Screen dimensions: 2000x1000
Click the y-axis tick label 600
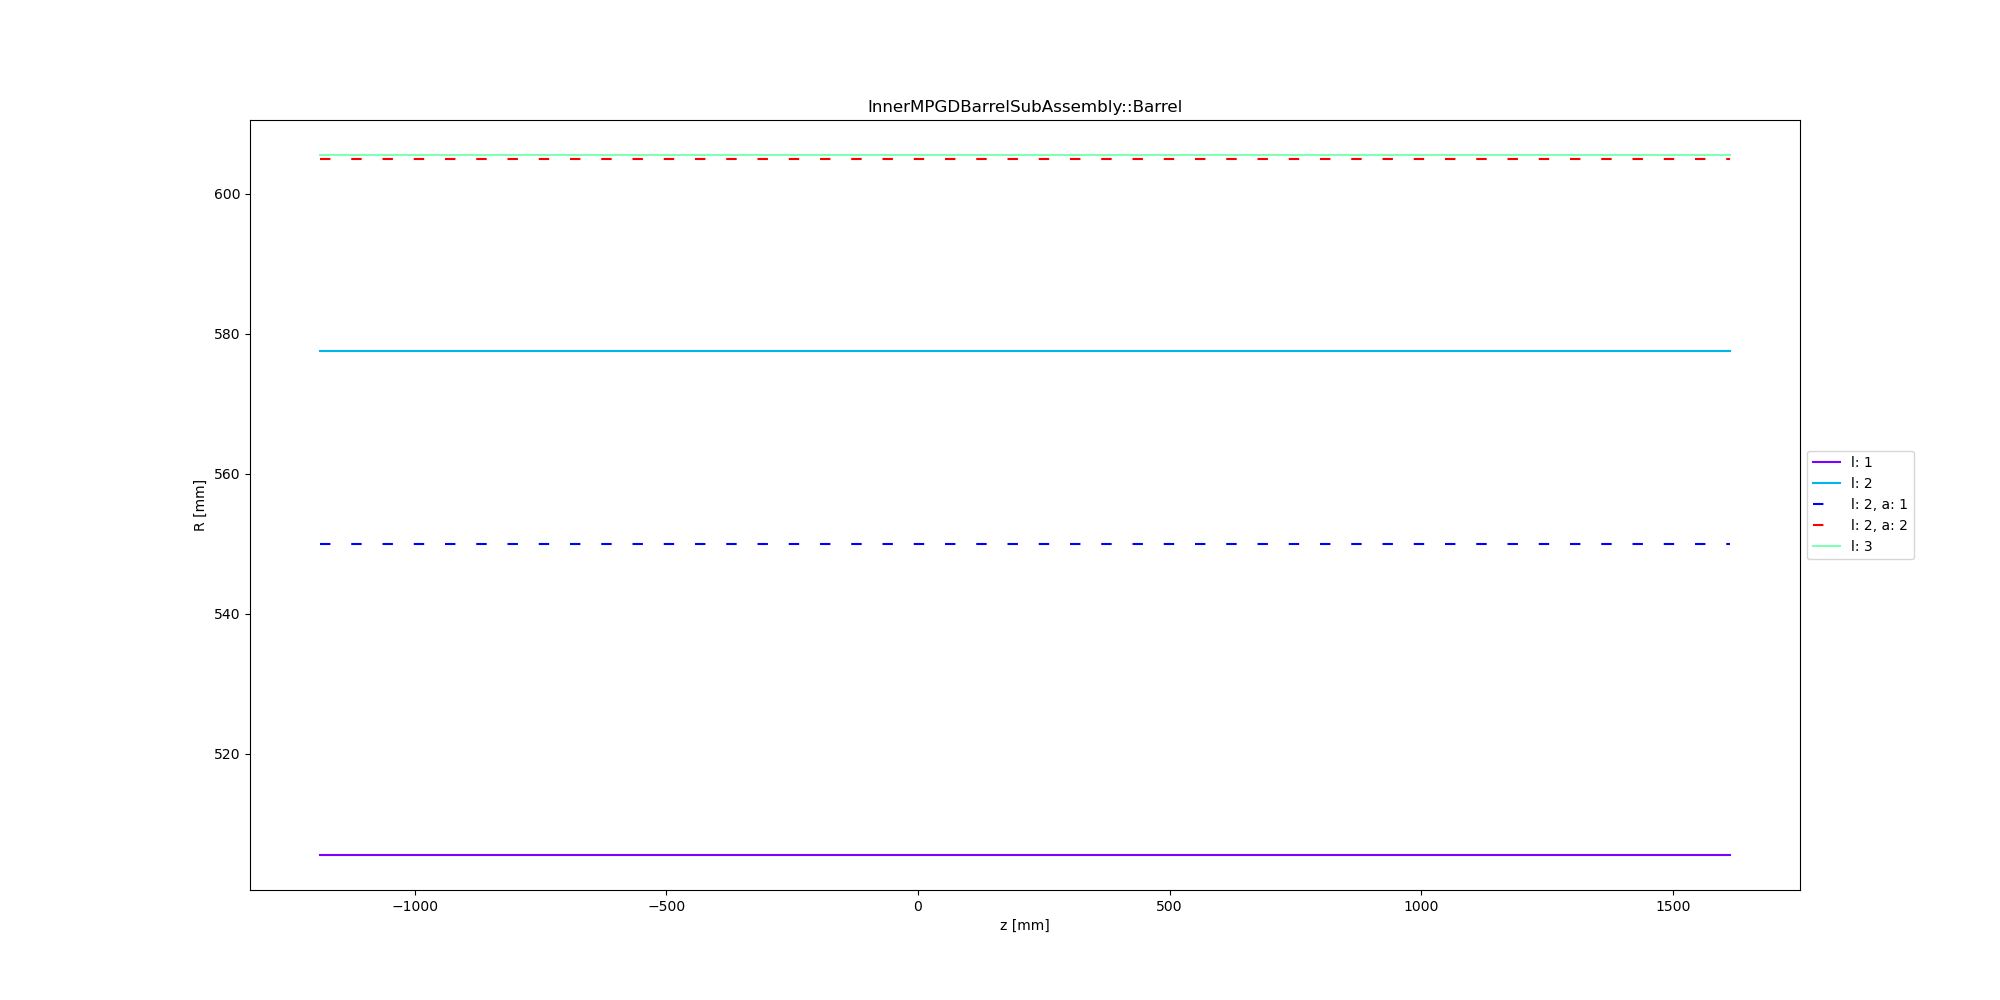click(227, 194)
